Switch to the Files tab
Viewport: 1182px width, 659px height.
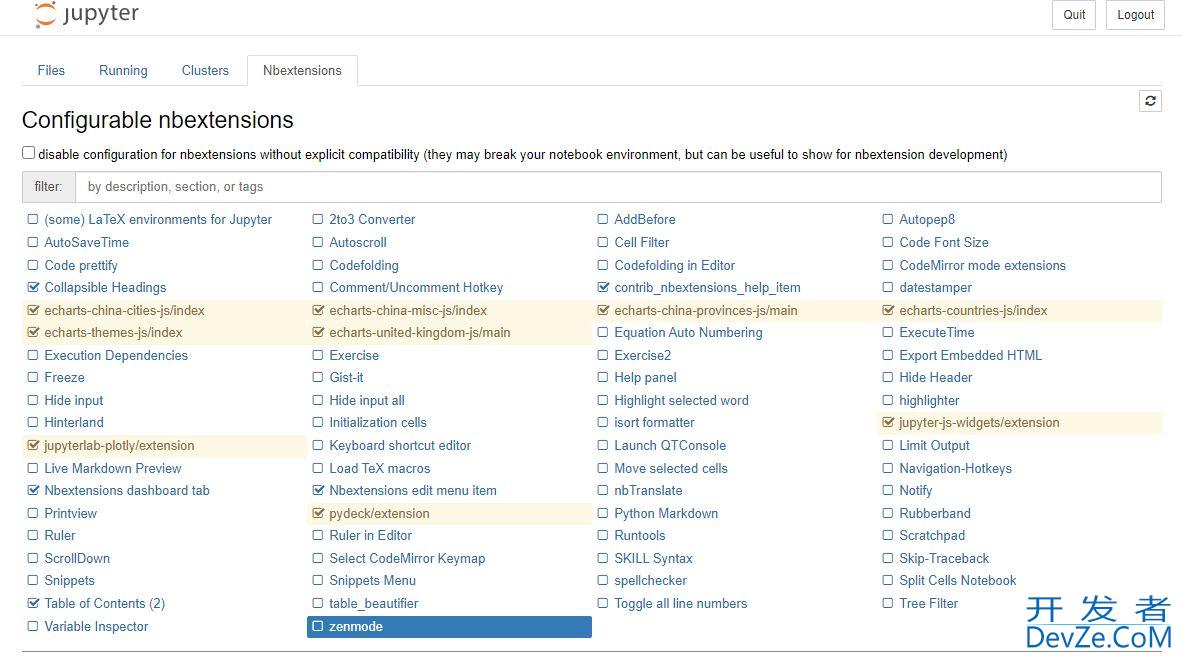[x=51, y=70]
